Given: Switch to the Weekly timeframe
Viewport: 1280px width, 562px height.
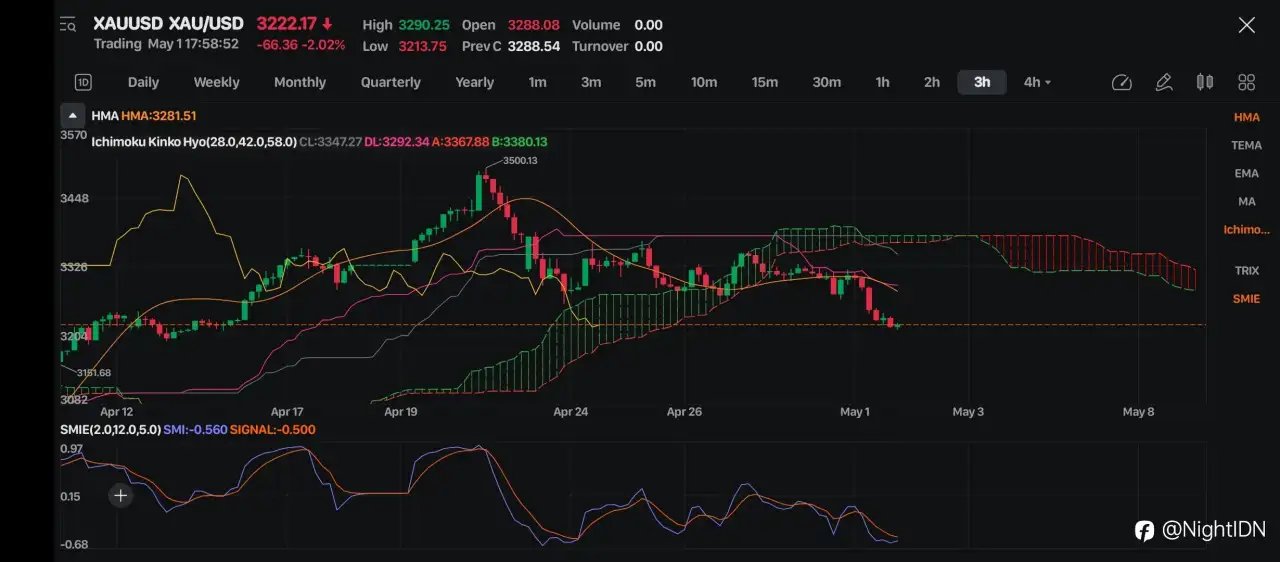Looking at the screenshot, I should point(216,82).
